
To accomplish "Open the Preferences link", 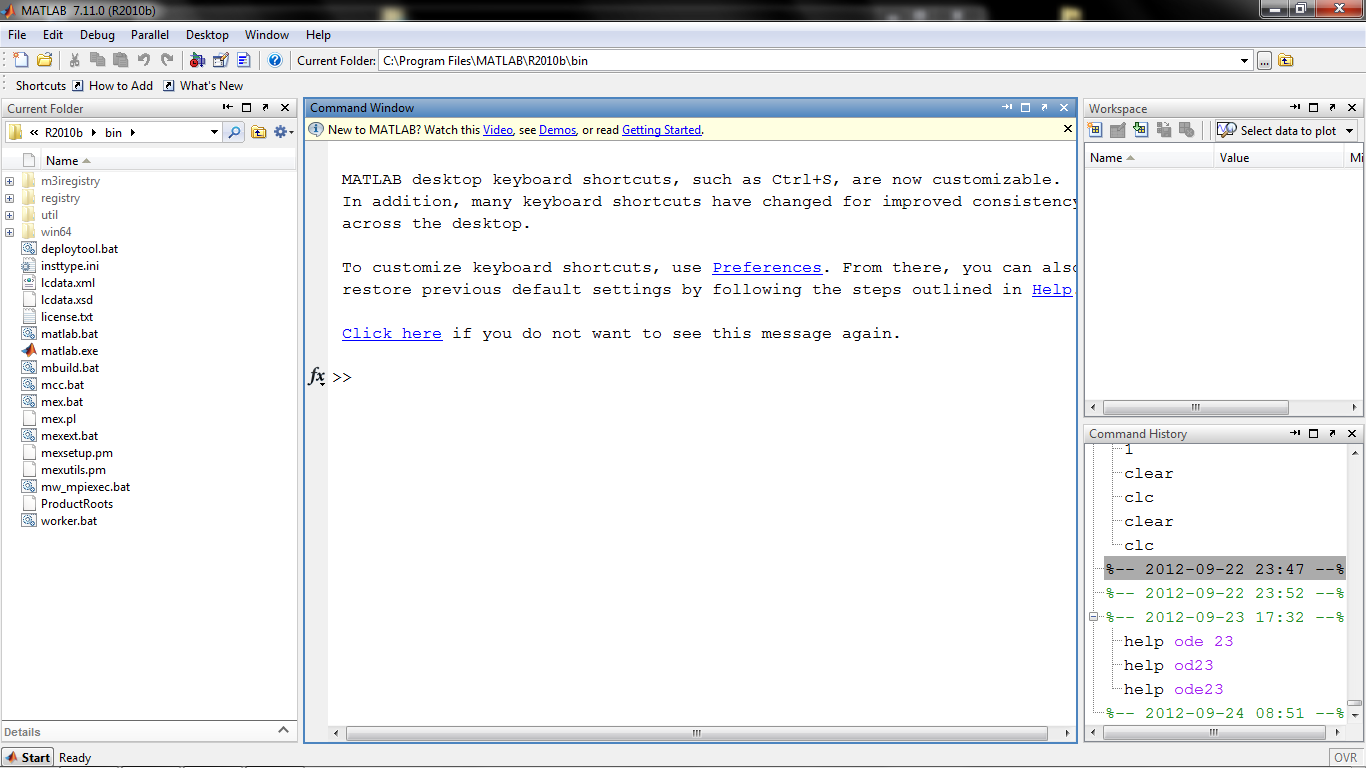I will (767, 268).
